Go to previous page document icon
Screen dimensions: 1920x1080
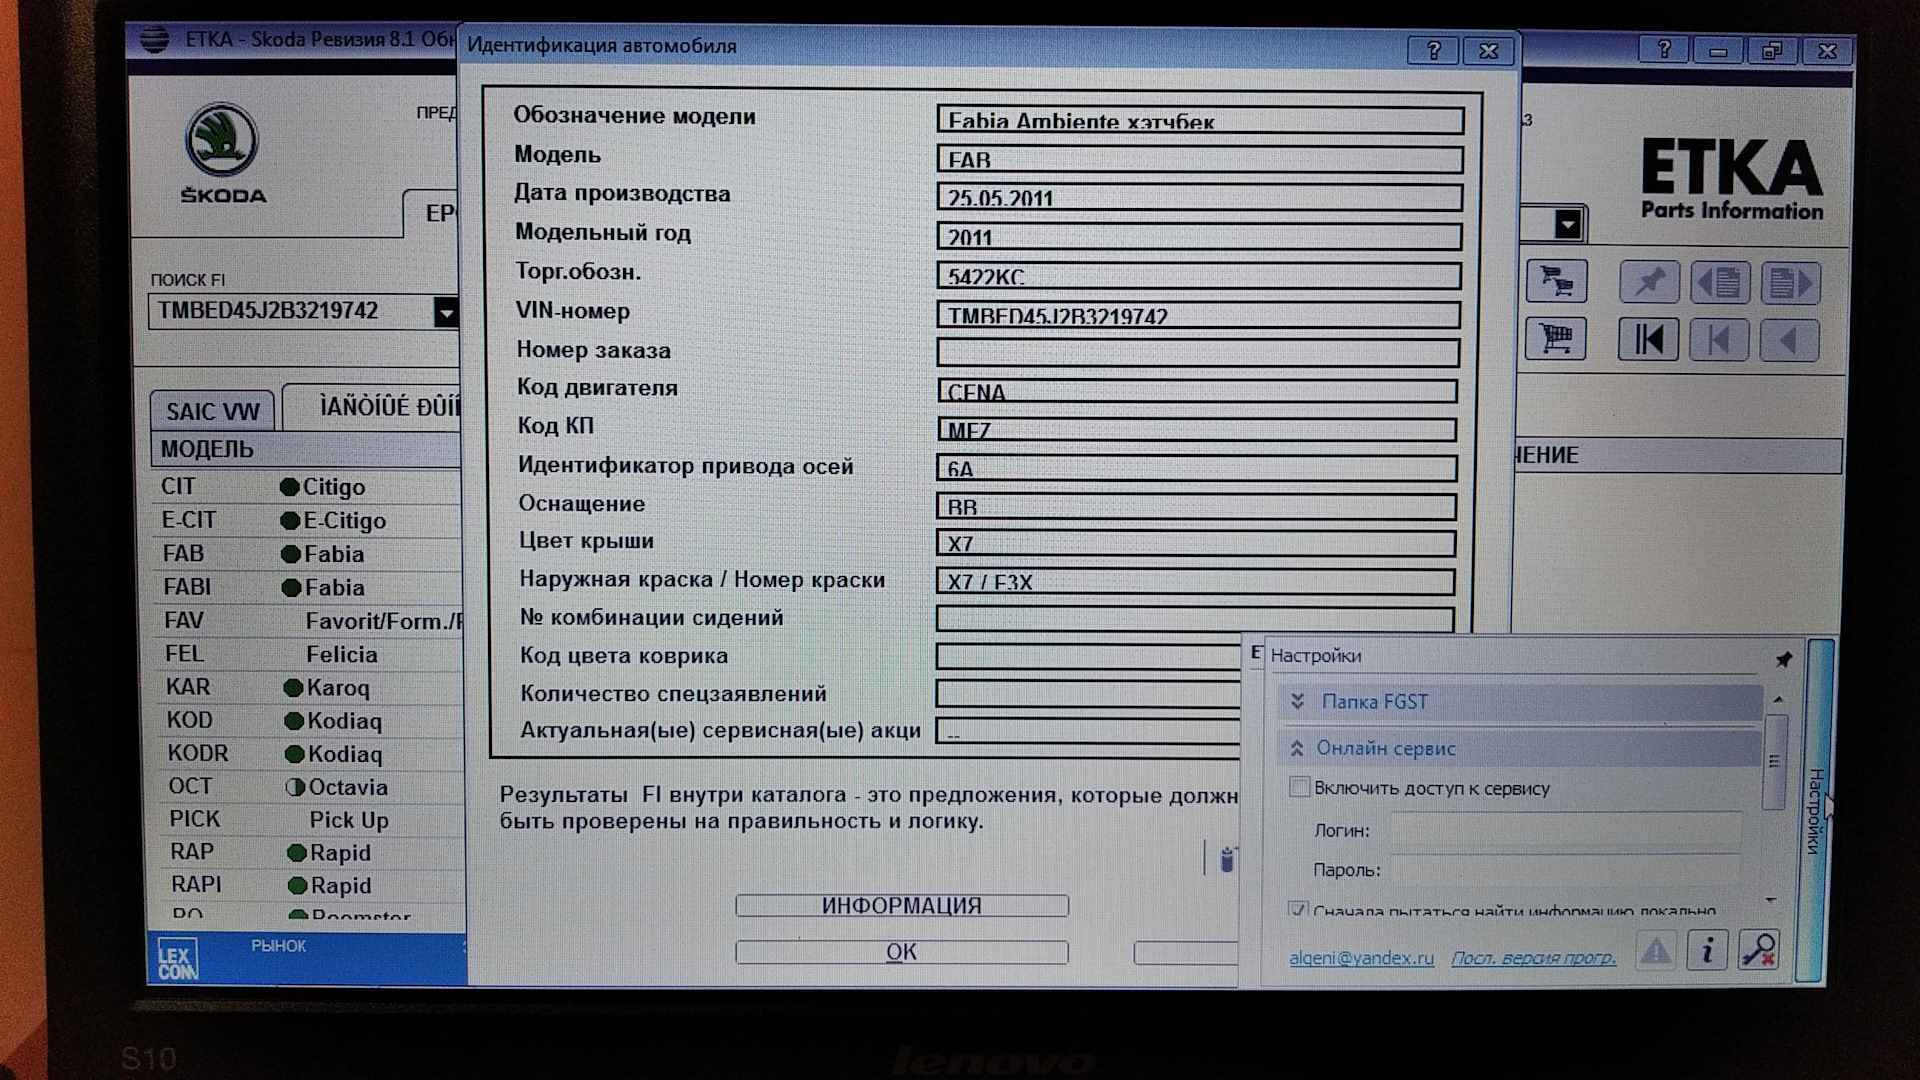(x=1719, y=283)
